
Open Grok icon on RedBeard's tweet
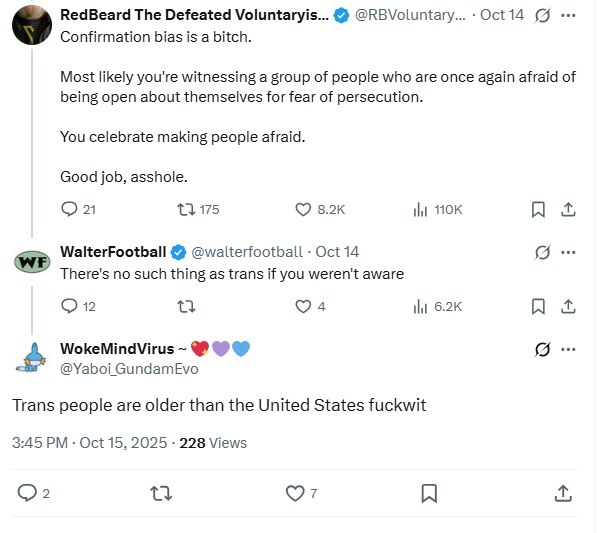pos(542,16)
